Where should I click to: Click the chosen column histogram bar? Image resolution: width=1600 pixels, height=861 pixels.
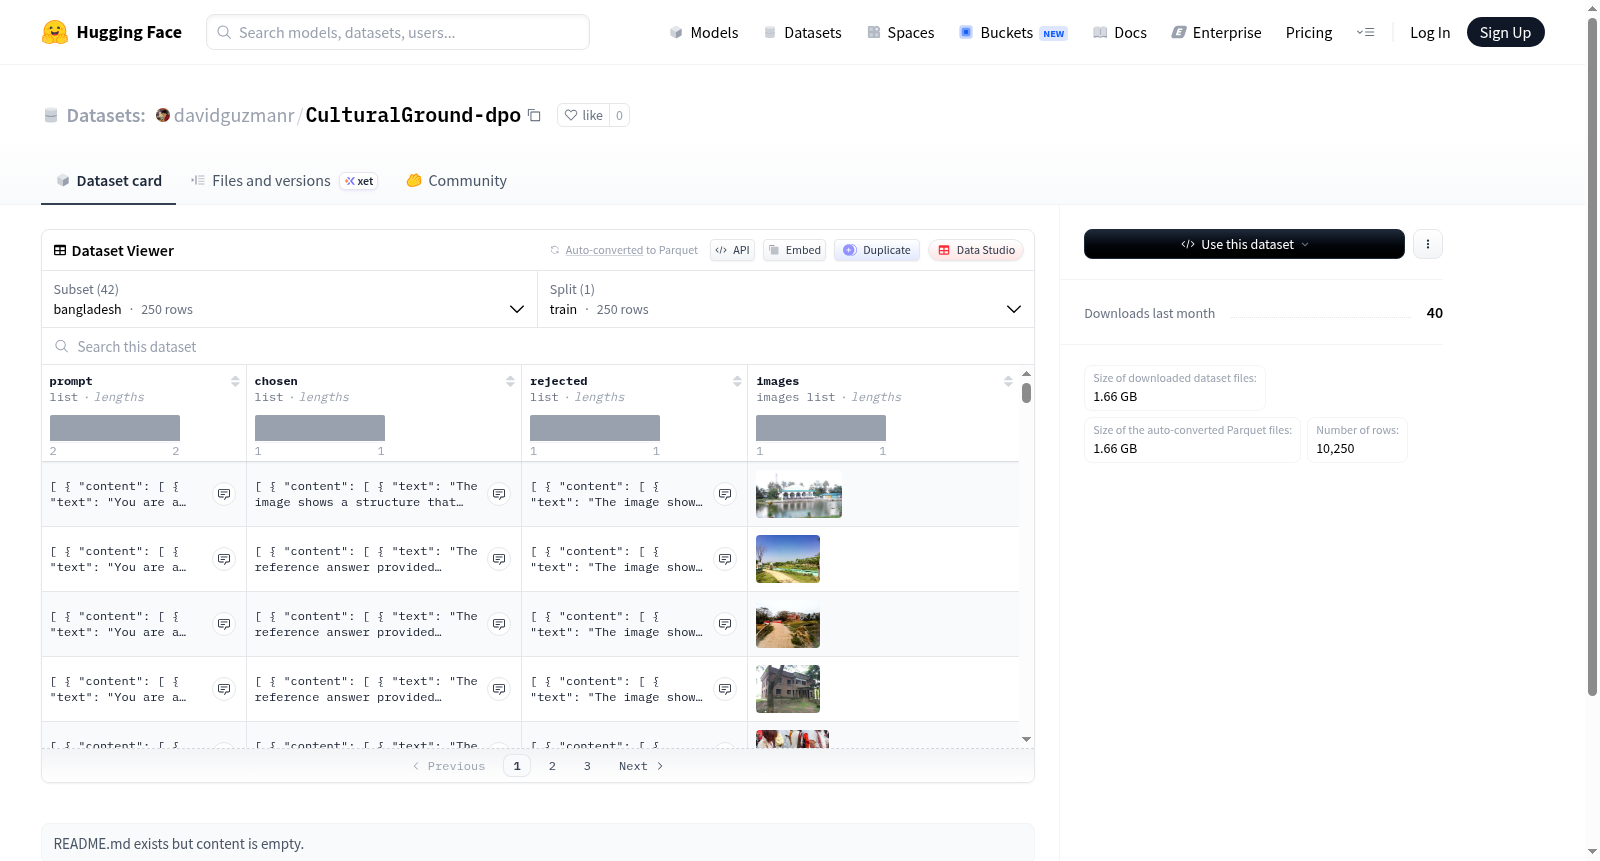click(320, 428)
